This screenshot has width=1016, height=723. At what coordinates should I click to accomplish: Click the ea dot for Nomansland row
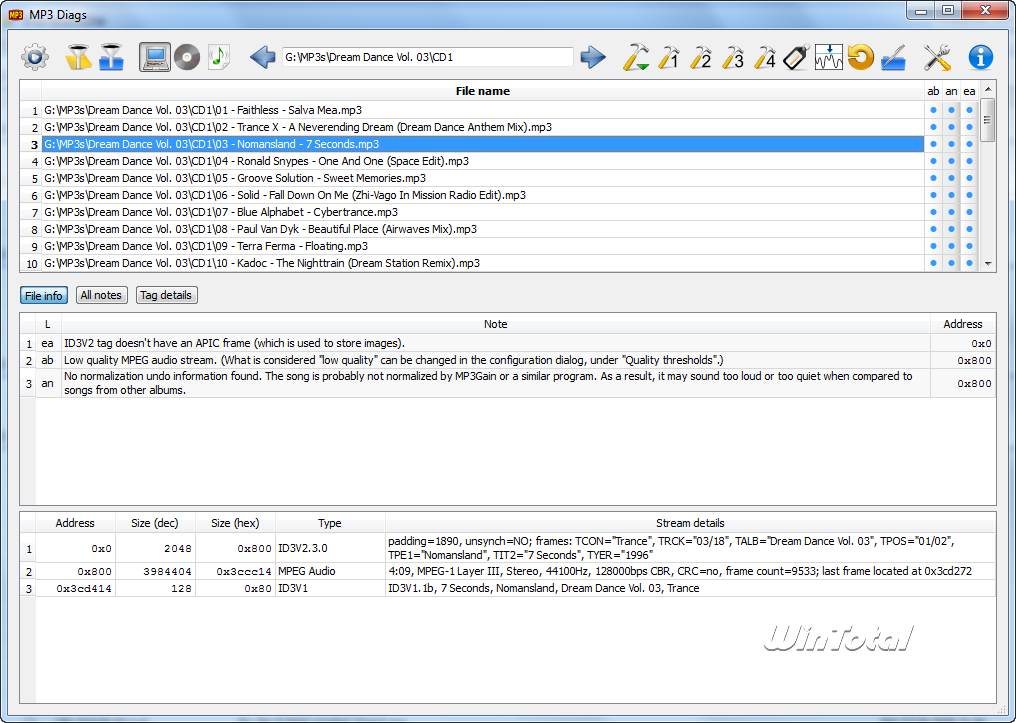click(969, 144)
